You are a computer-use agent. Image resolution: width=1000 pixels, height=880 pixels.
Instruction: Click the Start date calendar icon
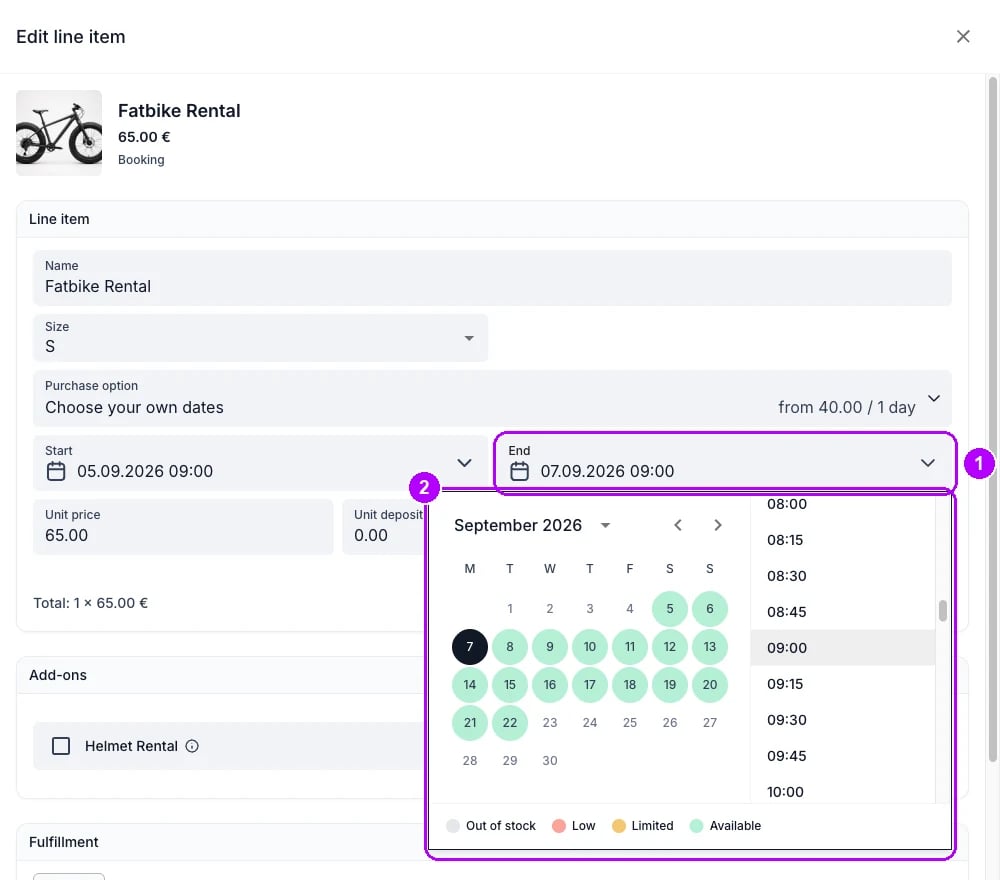coord(56,471)
